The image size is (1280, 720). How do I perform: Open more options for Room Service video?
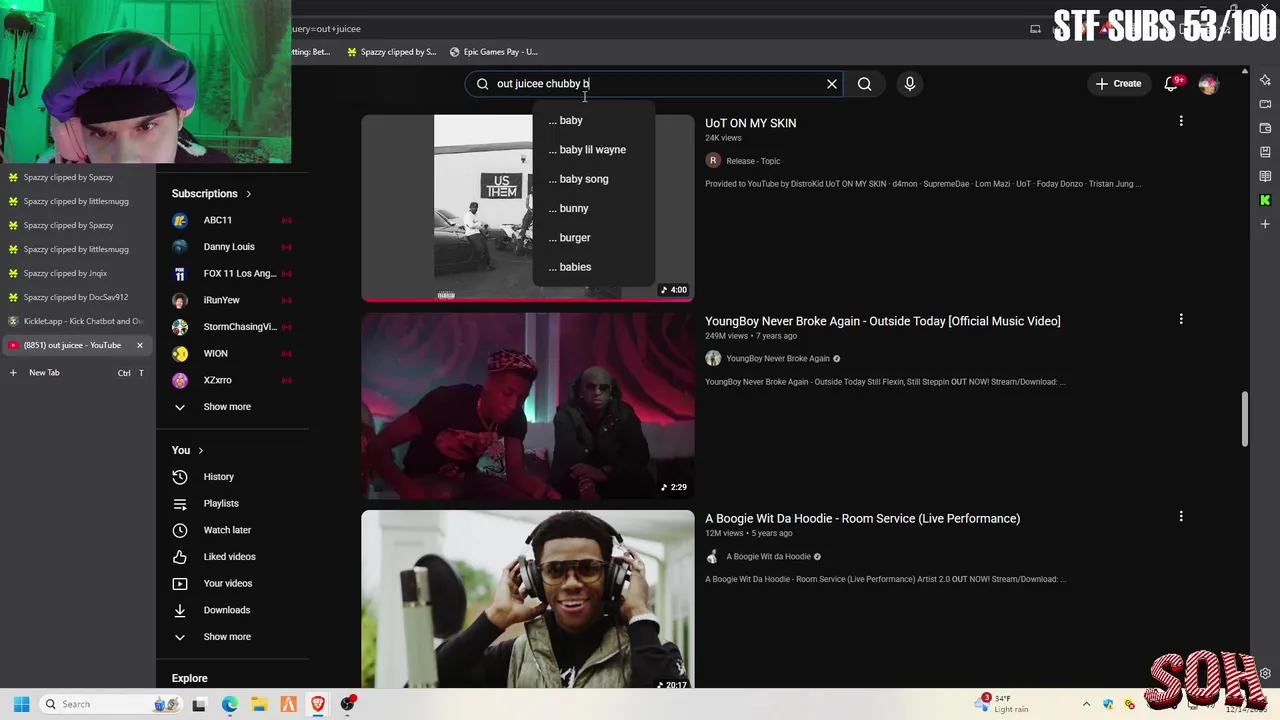[x=1181, y=517]
